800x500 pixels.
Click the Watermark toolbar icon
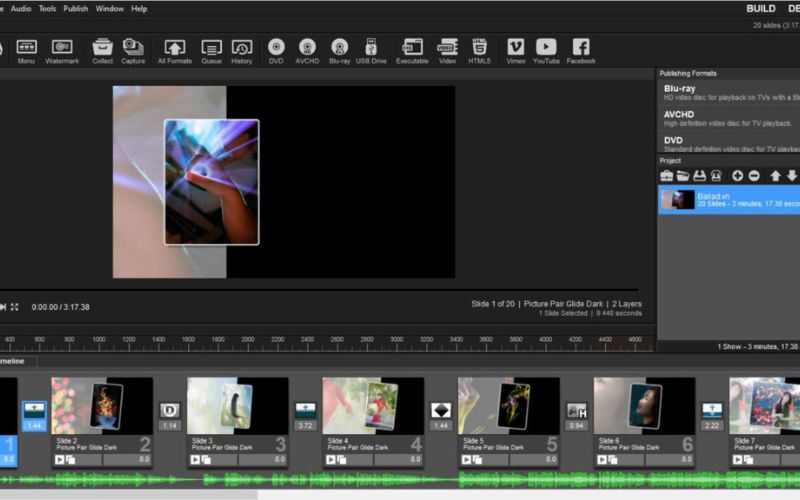click(x=61, y=50)
